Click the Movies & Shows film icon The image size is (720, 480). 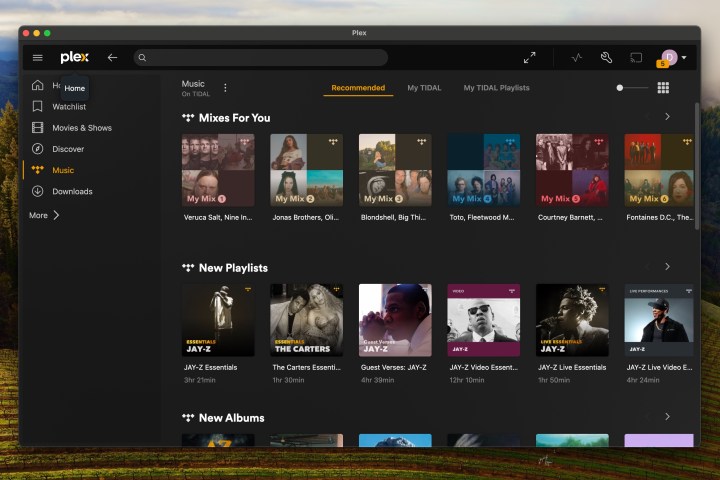tap(38, 128)
